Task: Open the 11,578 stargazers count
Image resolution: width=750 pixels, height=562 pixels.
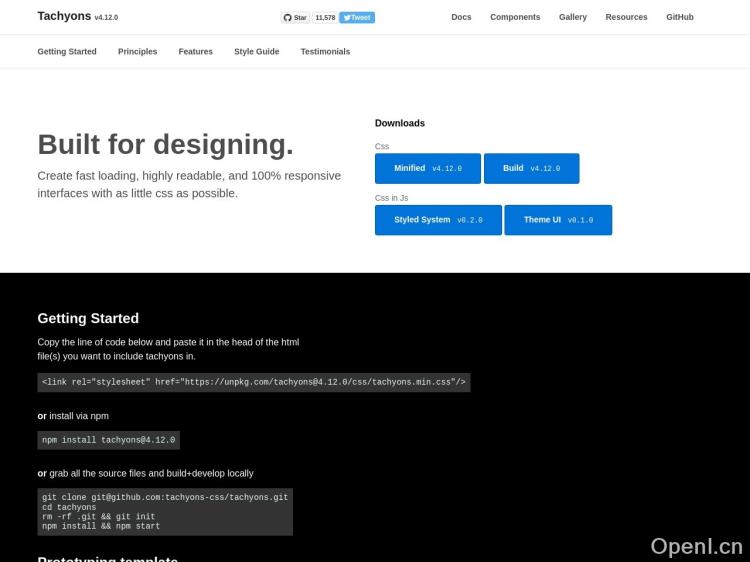Action: pyautogui.click(x=325, y=18)
